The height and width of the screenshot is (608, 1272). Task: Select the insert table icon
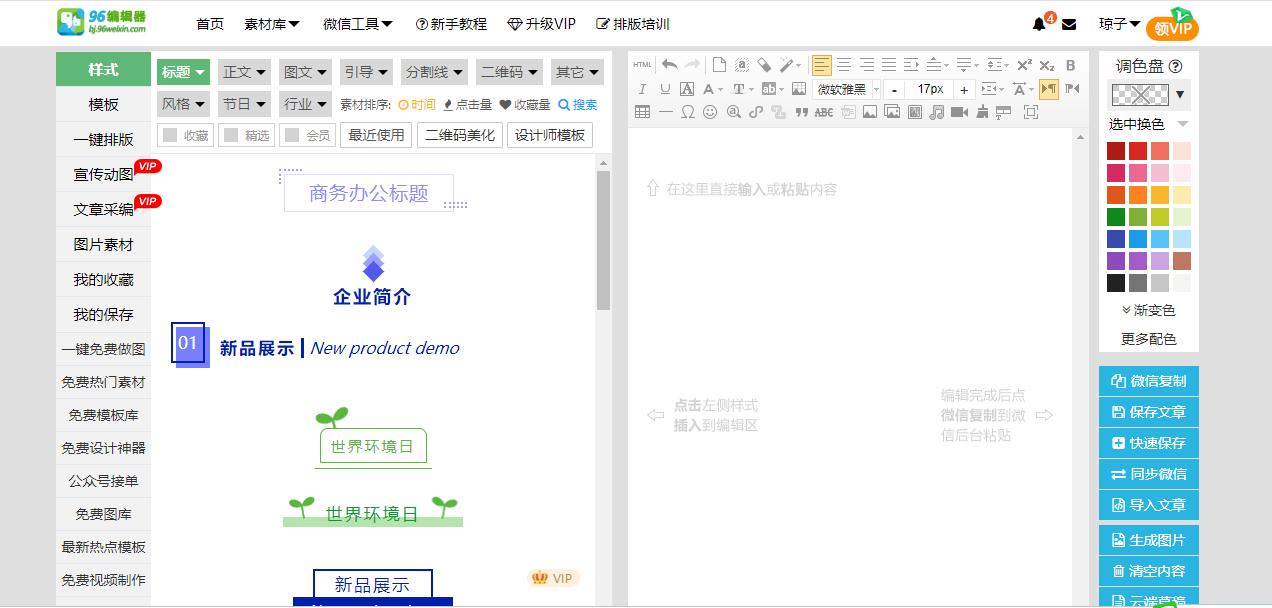pos(644,112)
